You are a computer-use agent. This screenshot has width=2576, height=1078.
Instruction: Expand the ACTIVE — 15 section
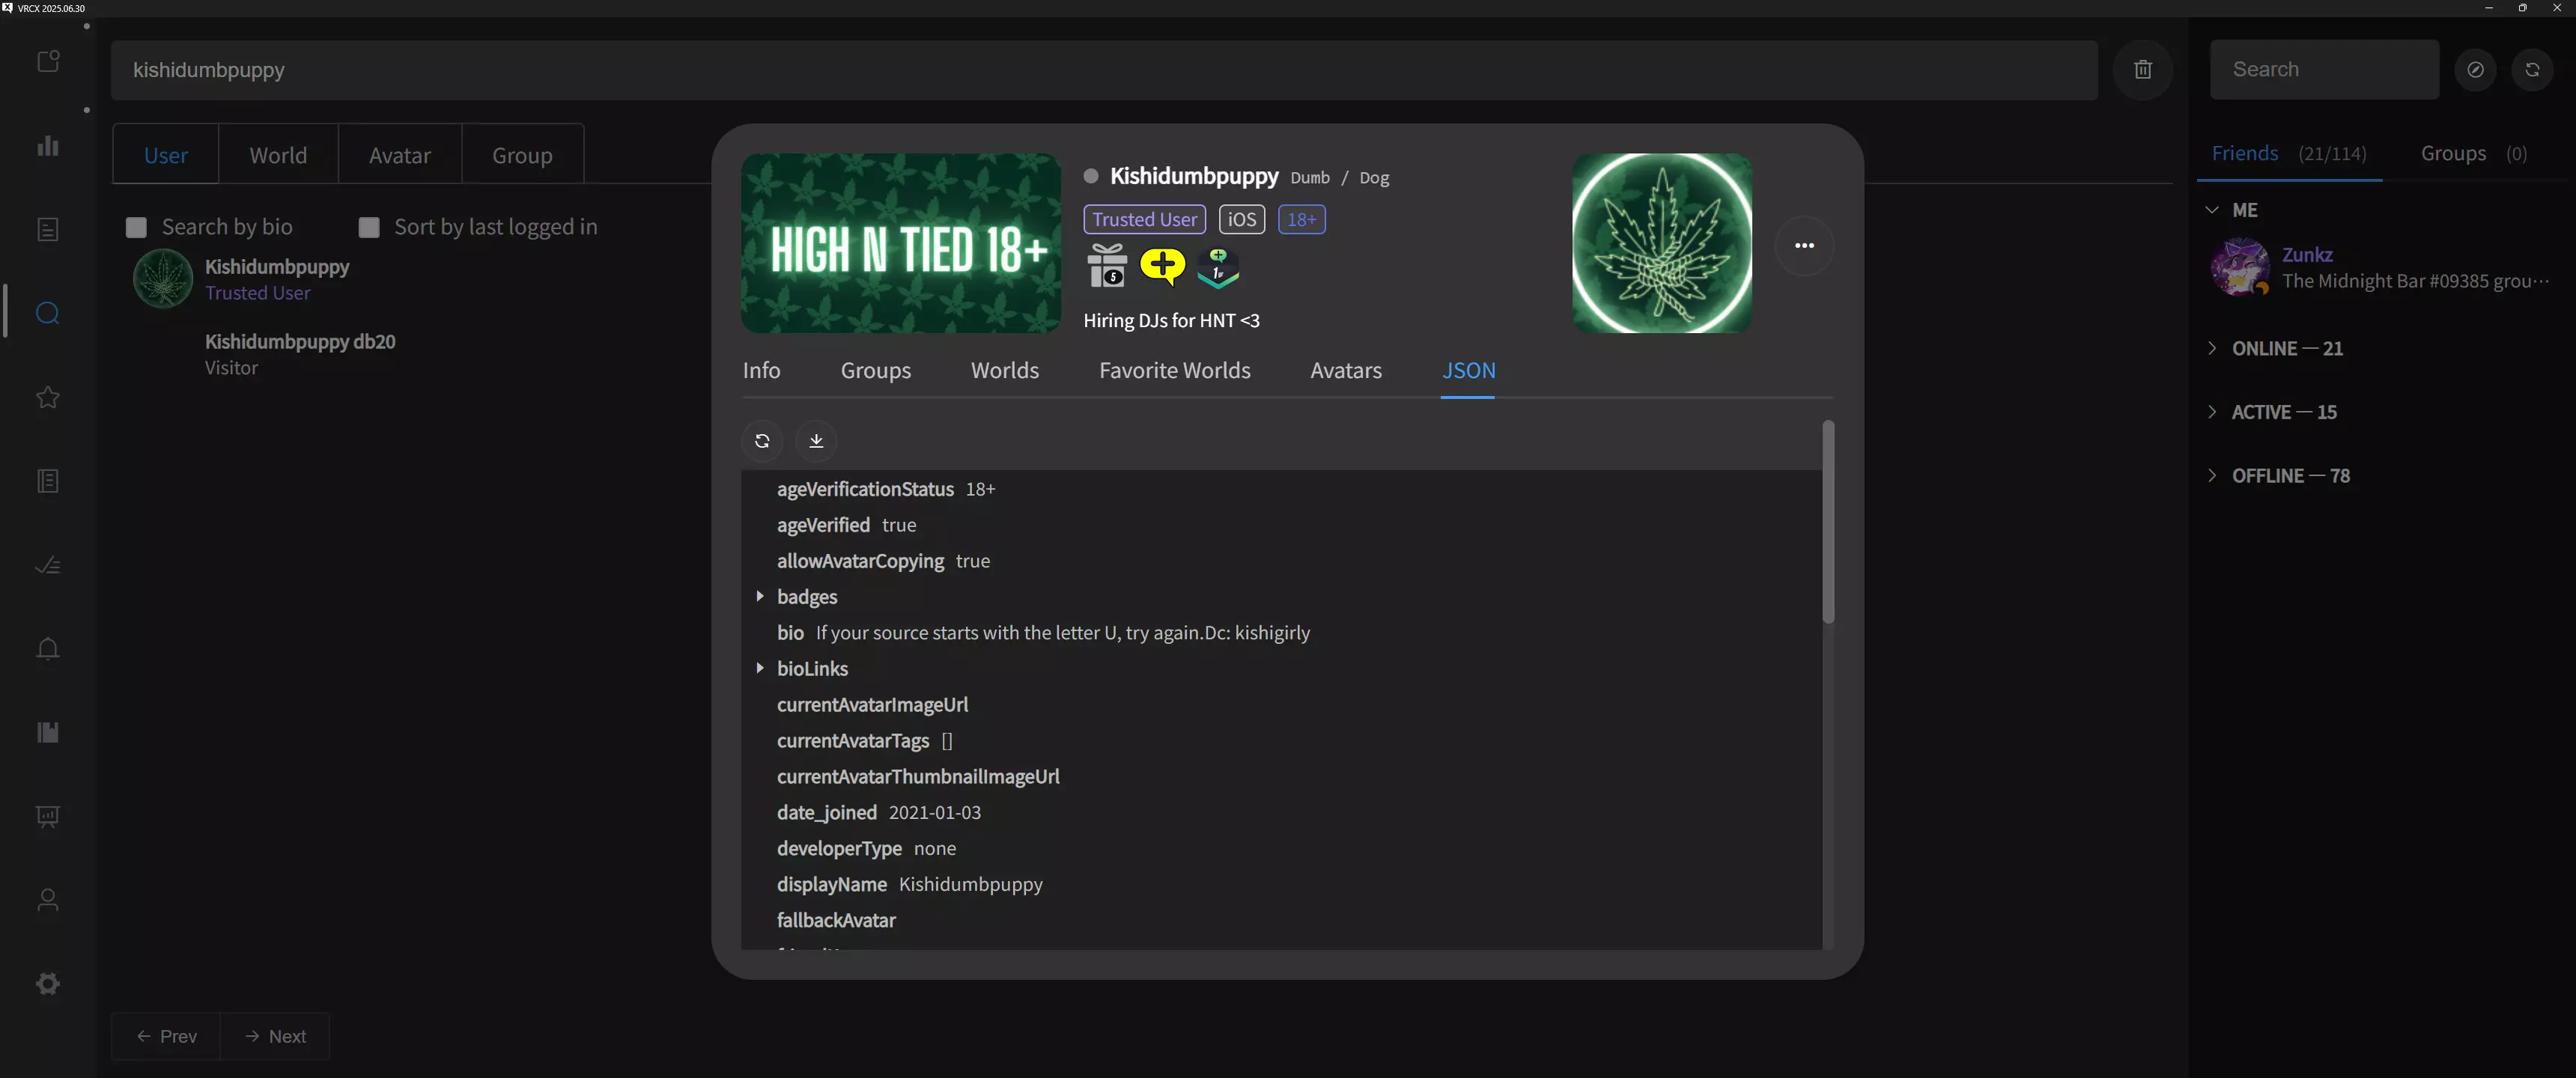pyautogui.click(x=2212, y=413)
